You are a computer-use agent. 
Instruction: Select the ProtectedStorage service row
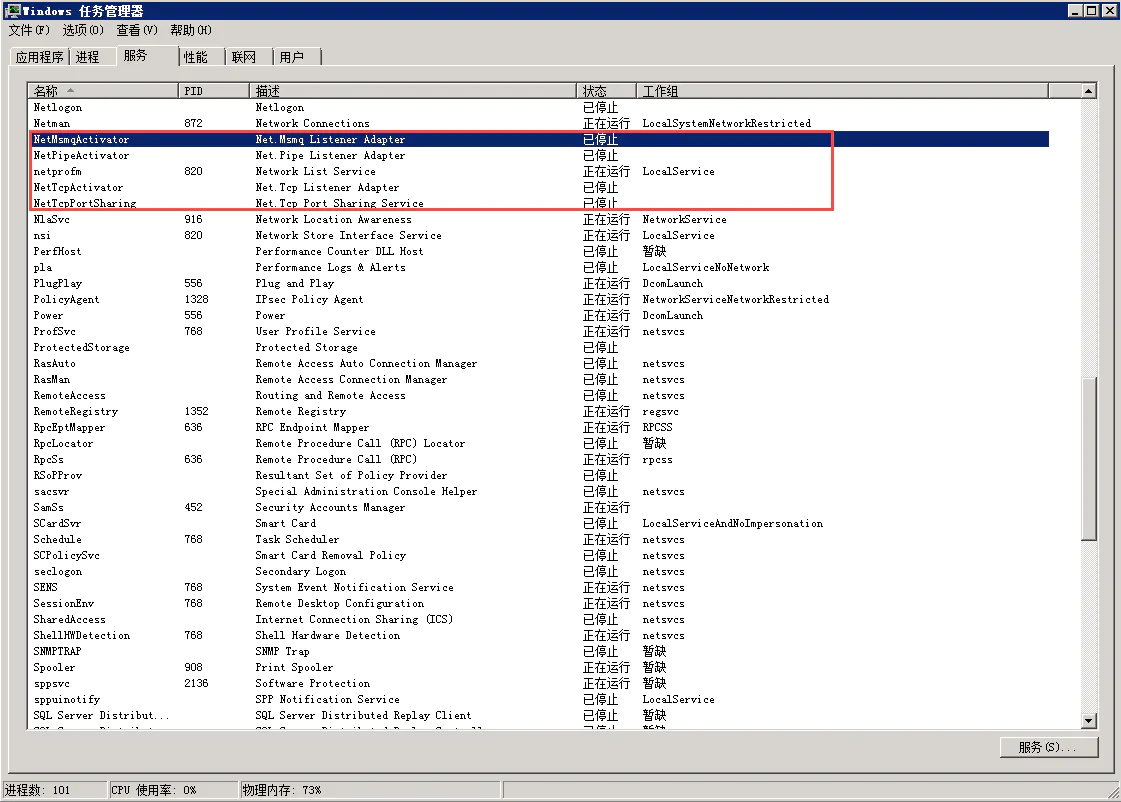pyautogui.click(x=538, y=347)
